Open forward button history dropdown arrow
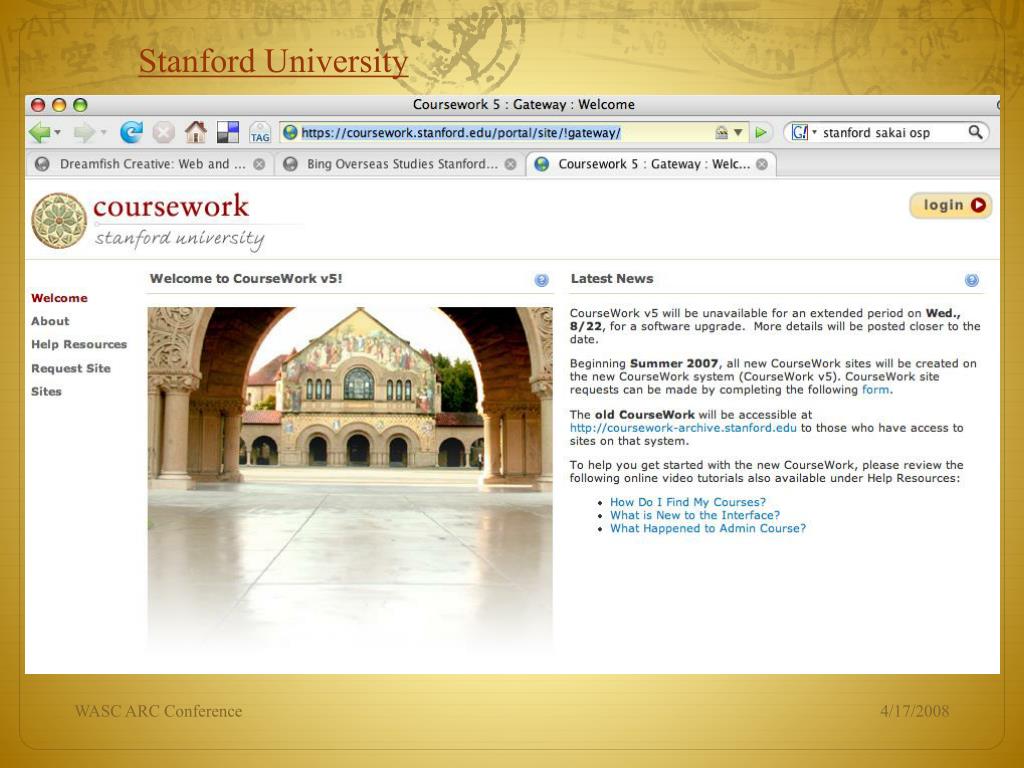 103,133
